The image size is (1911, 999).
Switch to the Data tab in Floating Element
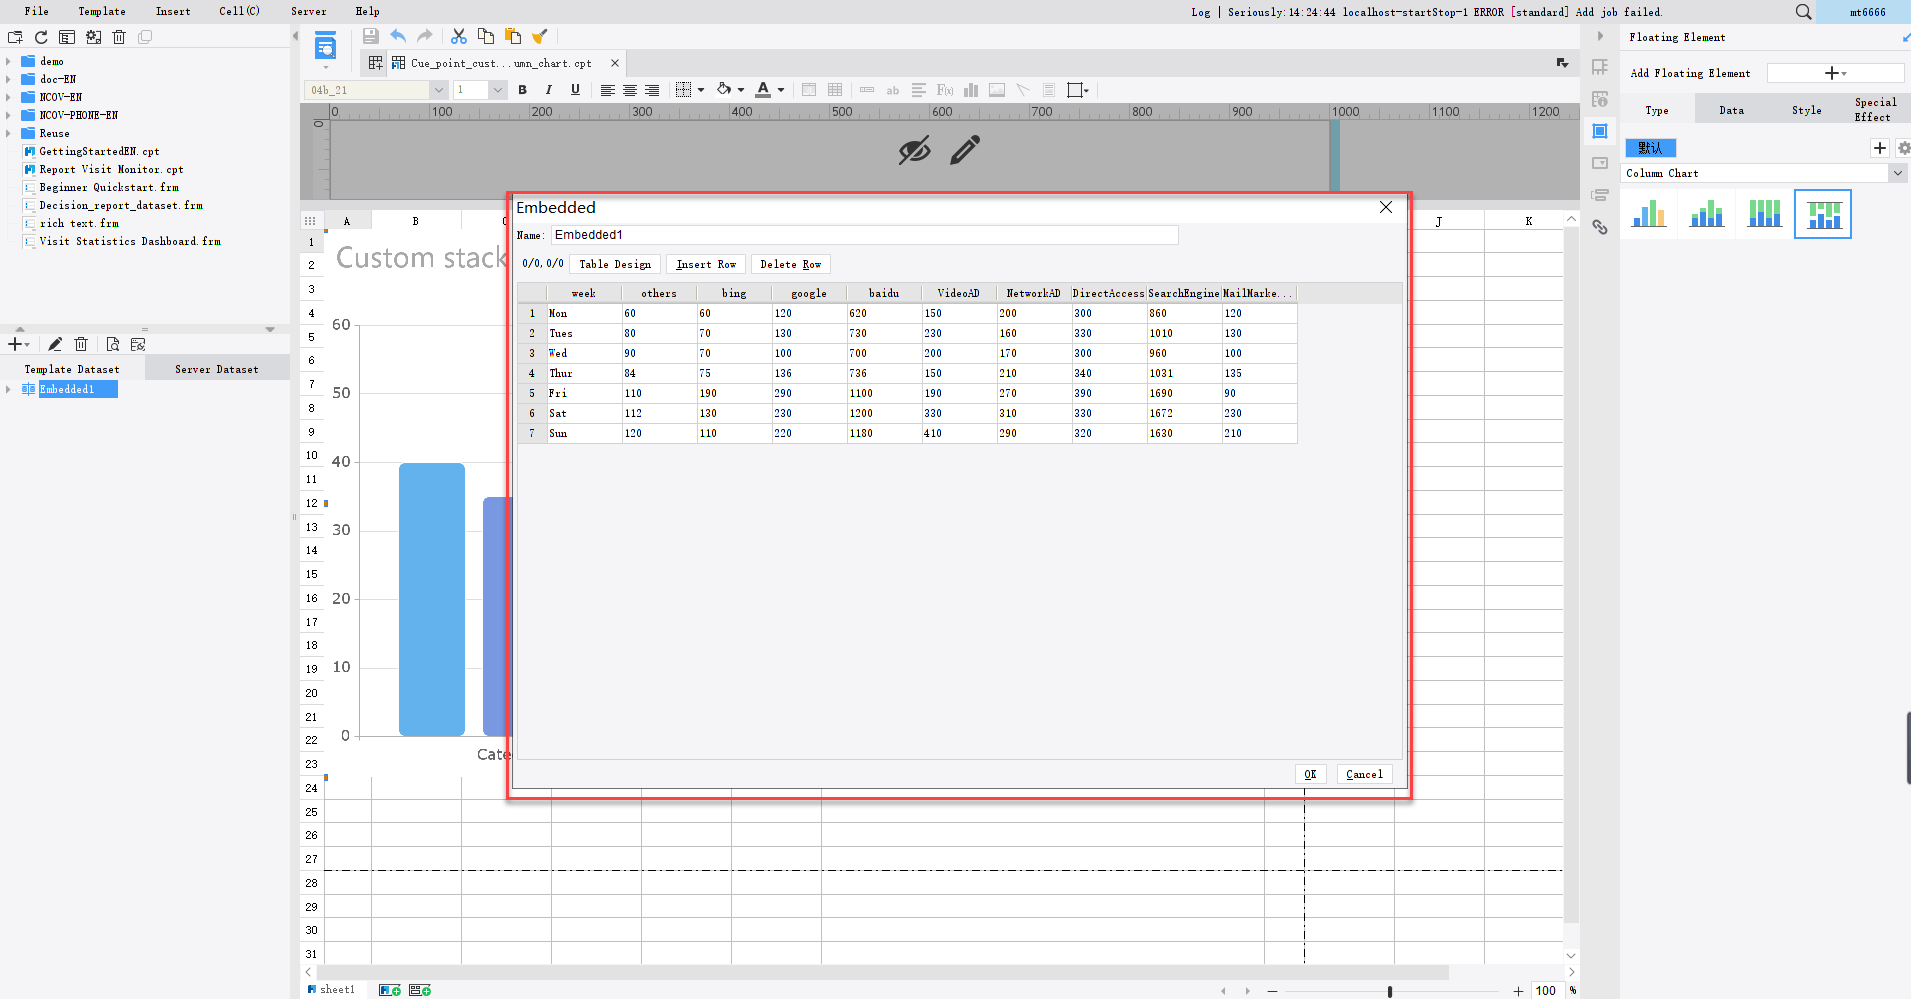[x=1731, y=110]
